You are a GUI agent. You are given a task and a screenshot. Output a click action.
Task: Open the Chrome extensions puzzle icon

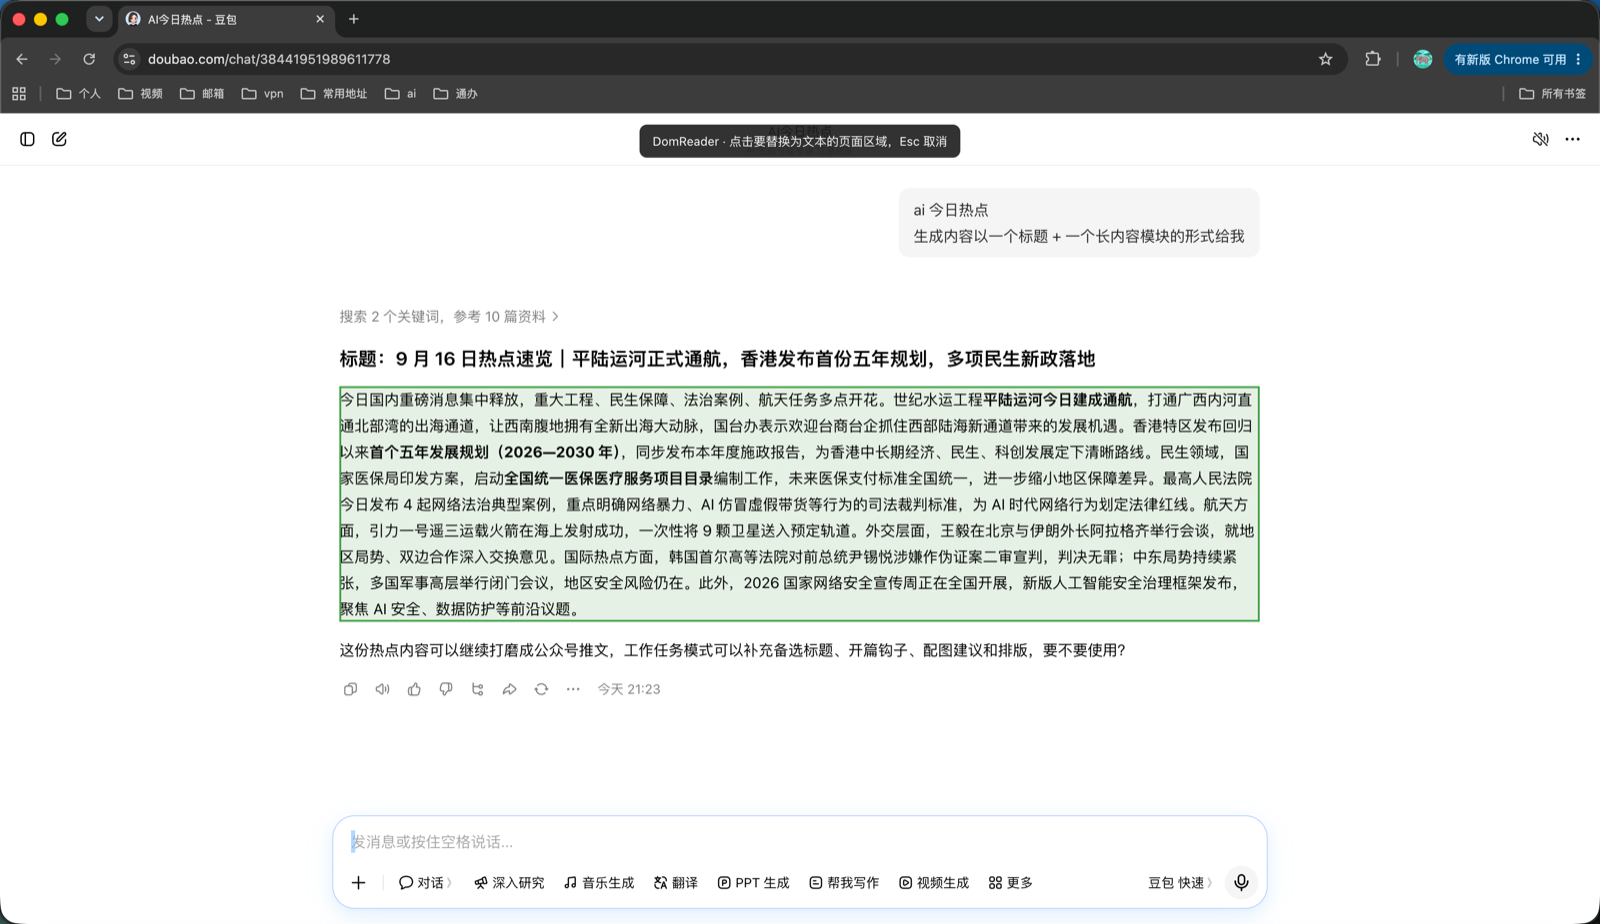[1373, 59]
